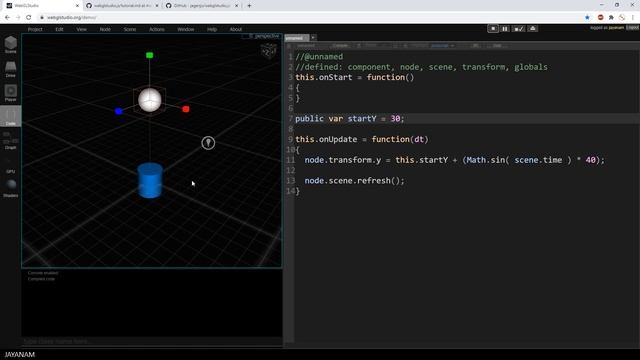Open Chrome's three-dot menu
This screenshot has height=360, width=640.
(633, 18)
